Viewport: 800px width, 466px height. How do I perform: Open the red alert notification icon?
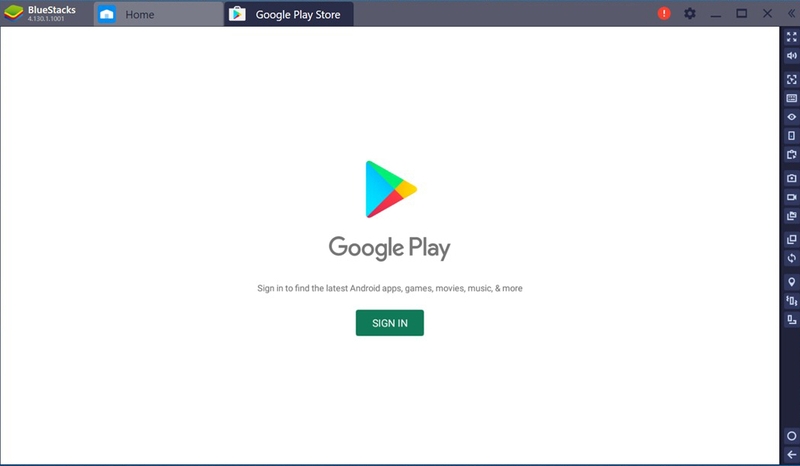[664, 13]
